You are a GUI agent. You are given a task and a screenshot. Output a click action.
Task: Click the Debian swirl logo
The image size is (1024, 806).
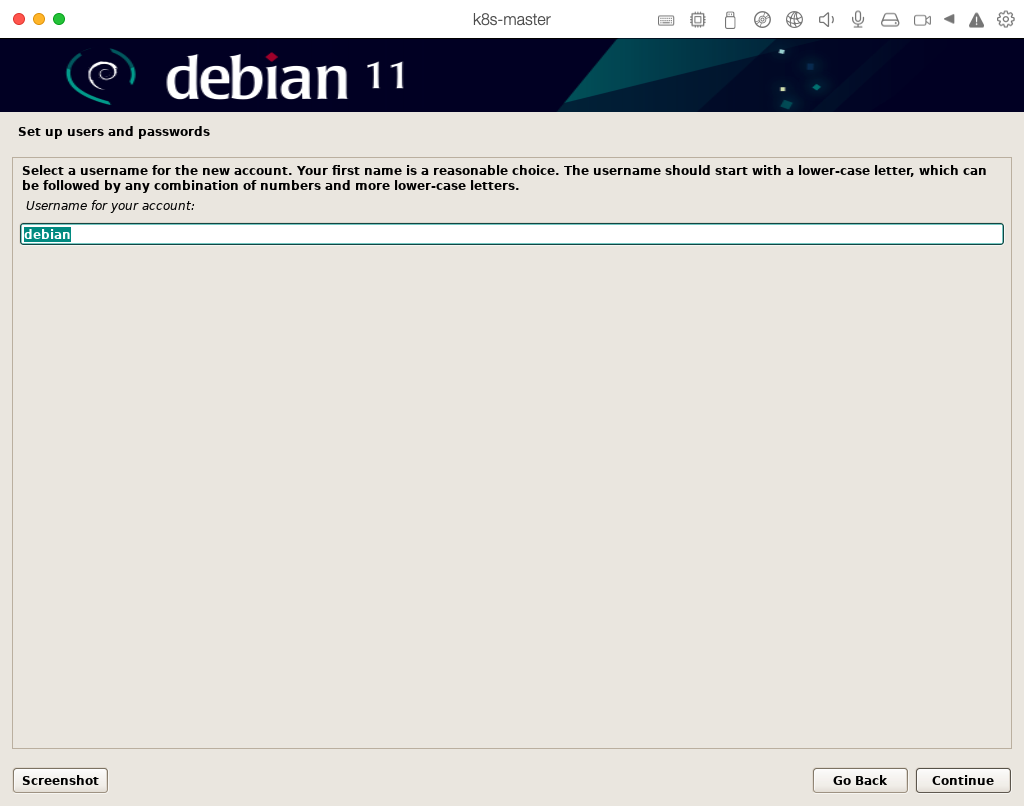(101, 76)
